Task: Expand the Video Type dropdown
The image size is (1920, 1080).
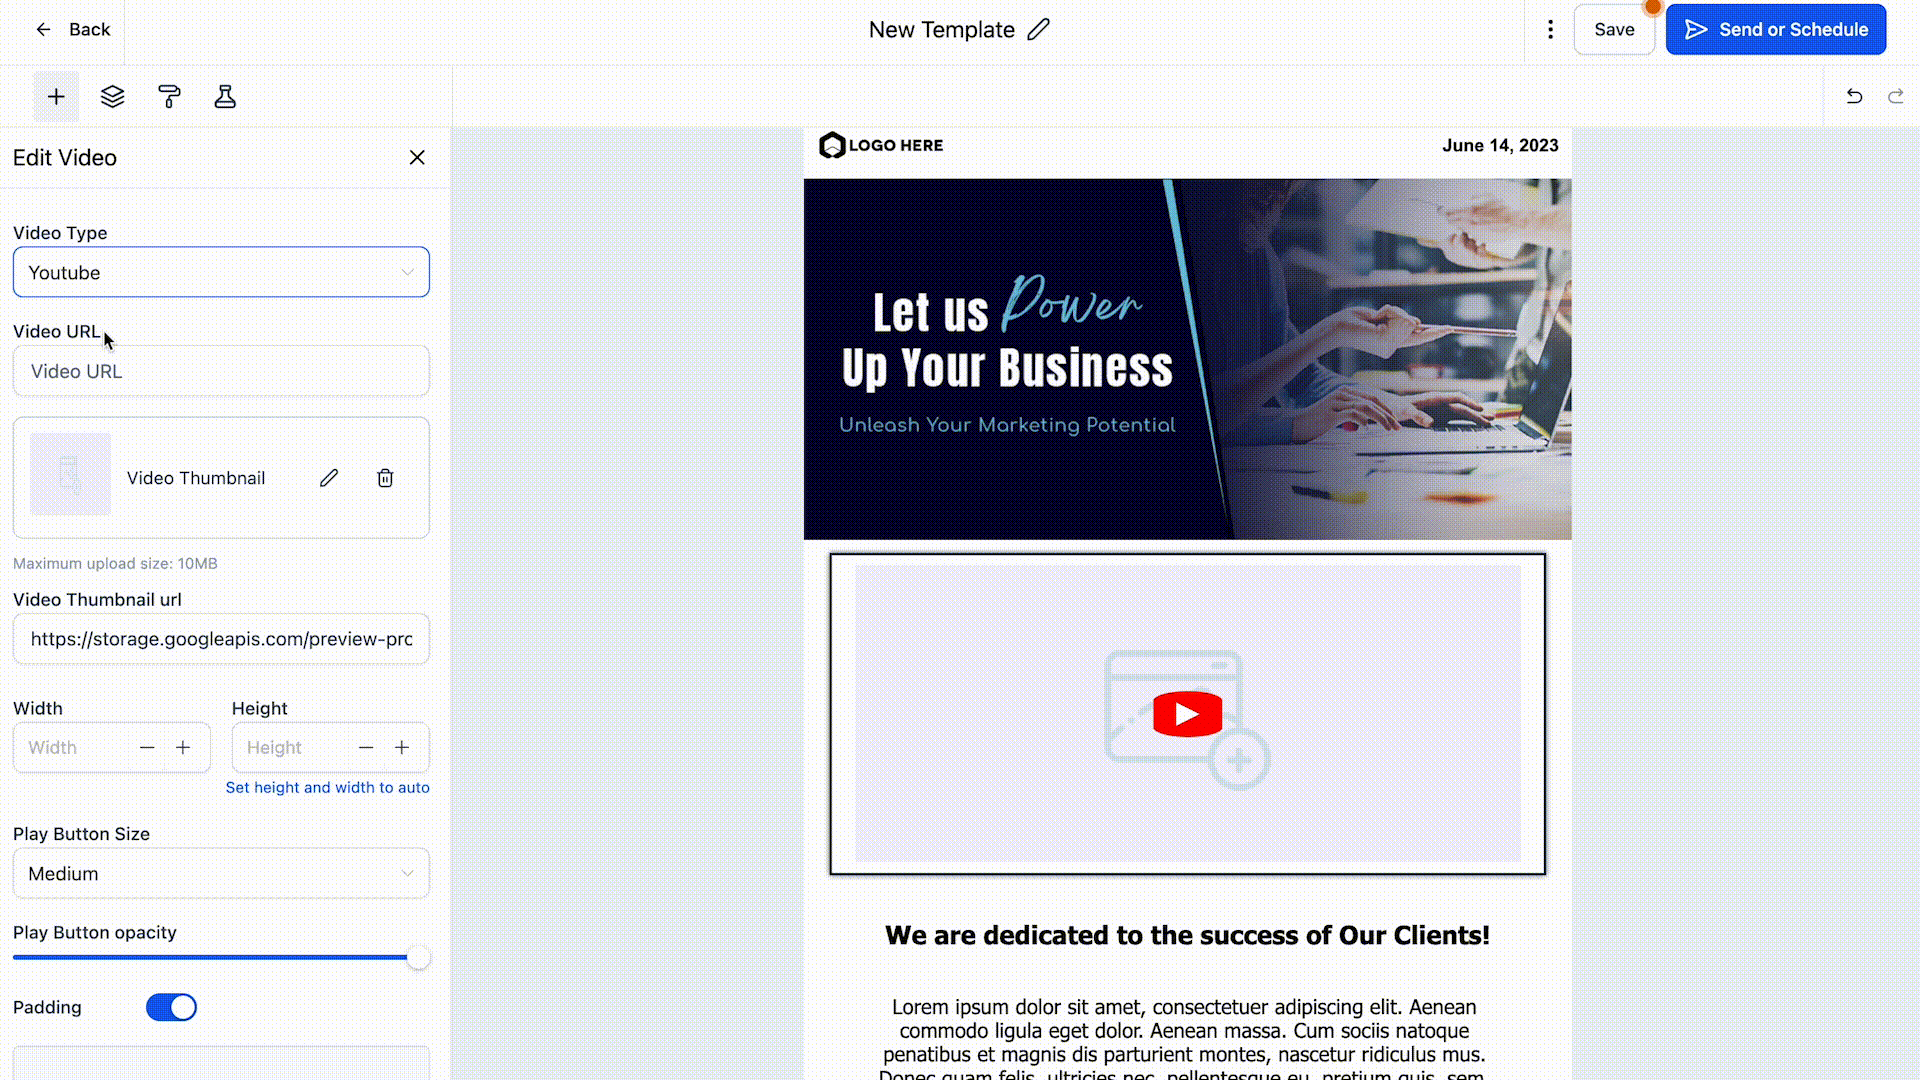Action: point(221,272)
